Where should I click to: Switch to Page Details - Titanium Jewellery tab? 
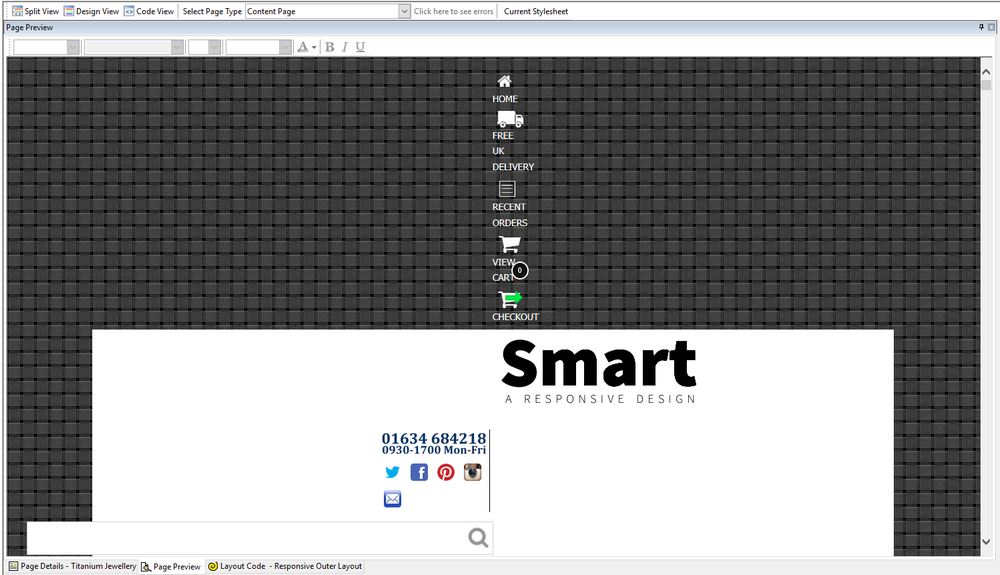click(72, 566)
